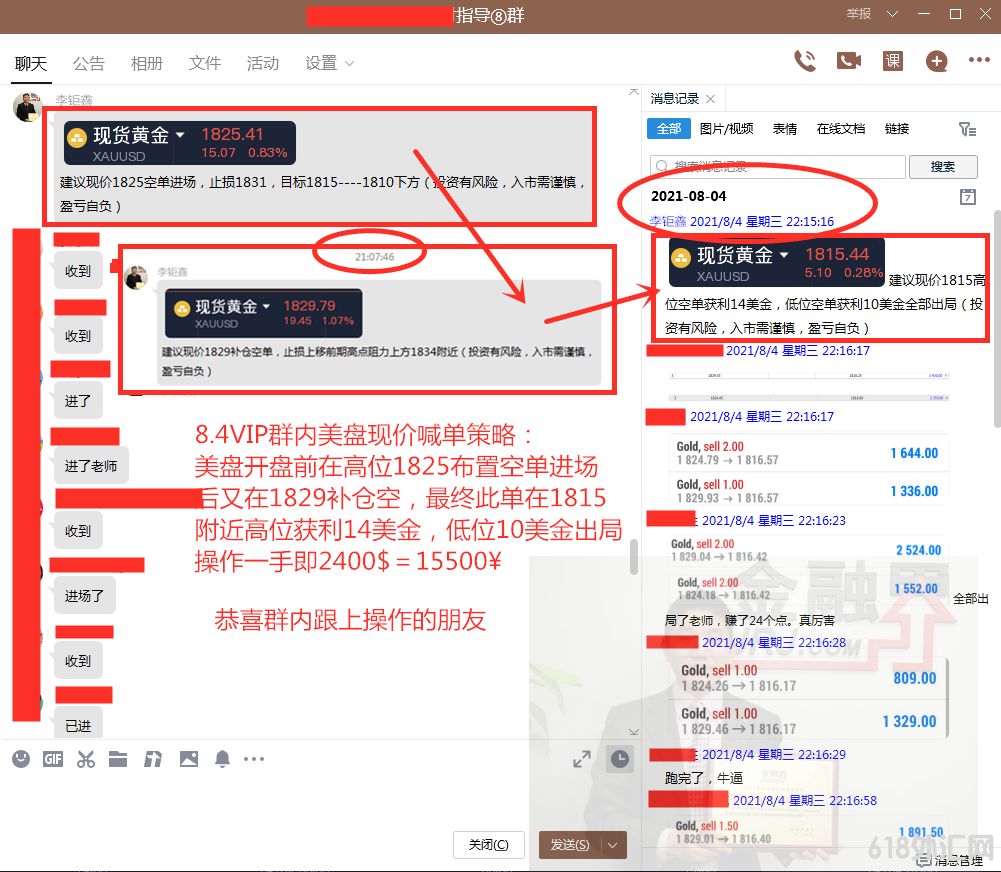Image resolution: width=1001 pixels, height=872 pixels.
Task: Open calendar date picker in message records
Action: [x=967, y=196]
